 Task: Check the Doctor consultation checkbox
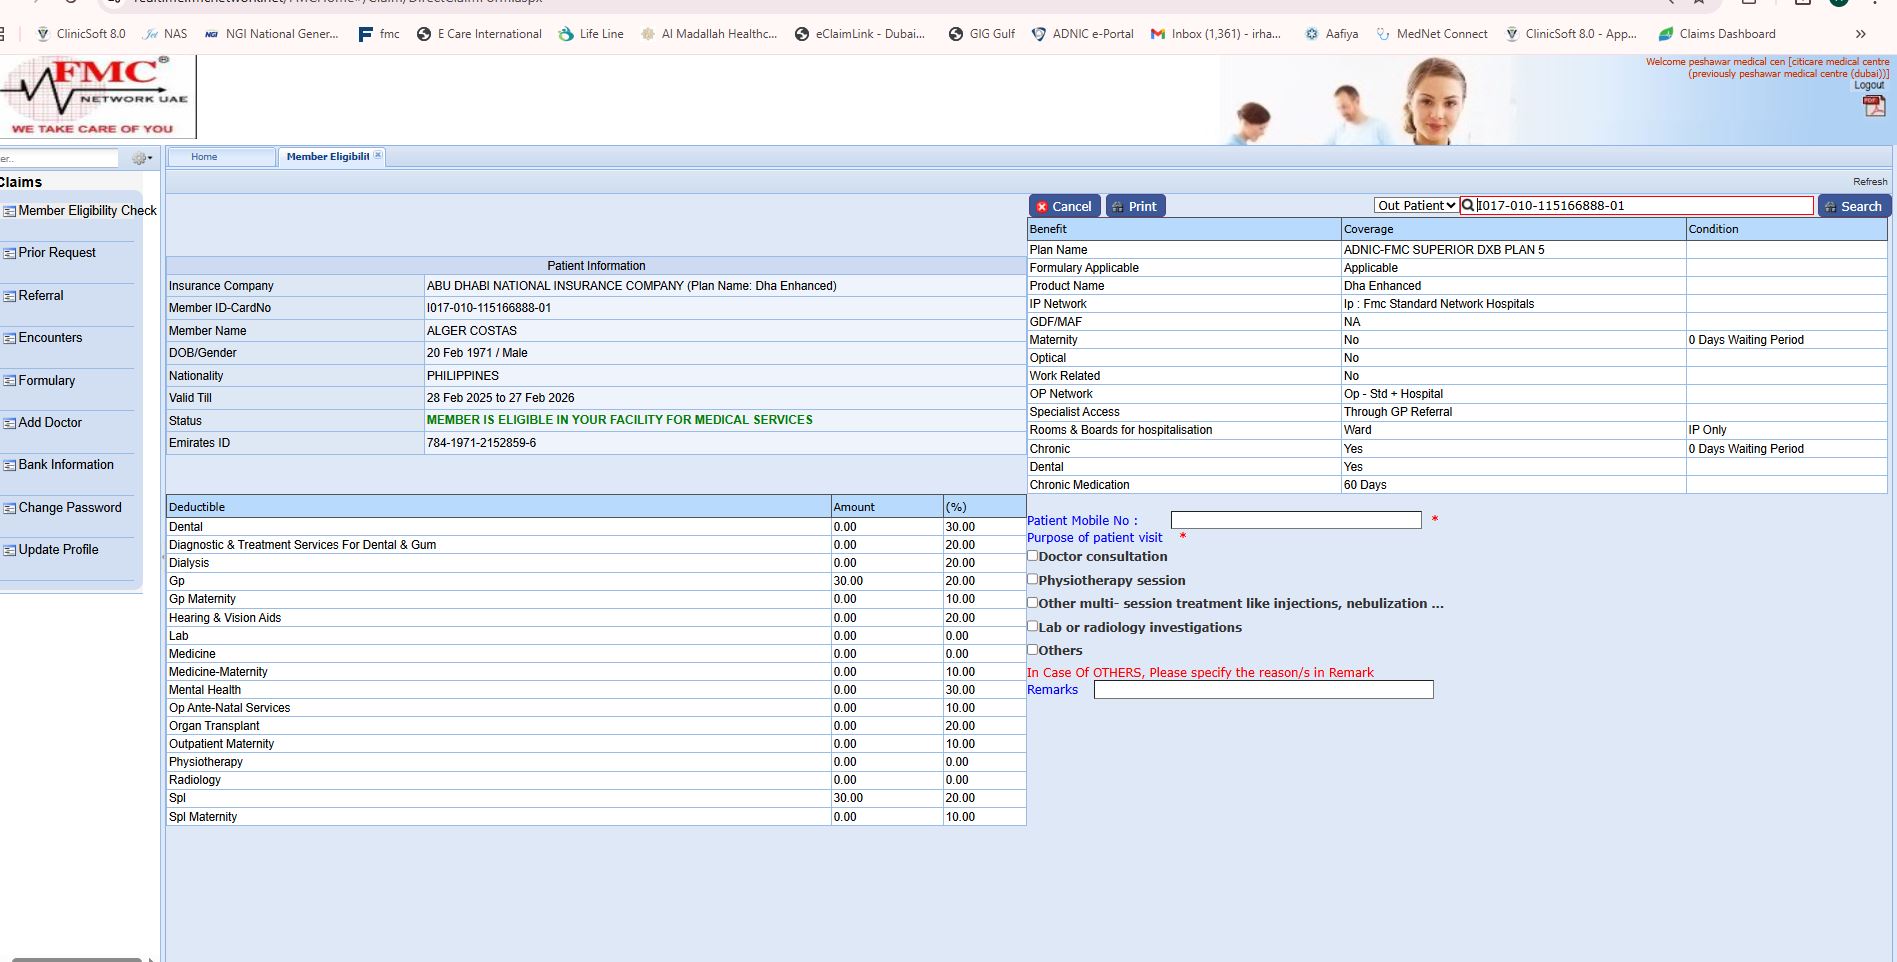coord(1033,556)
